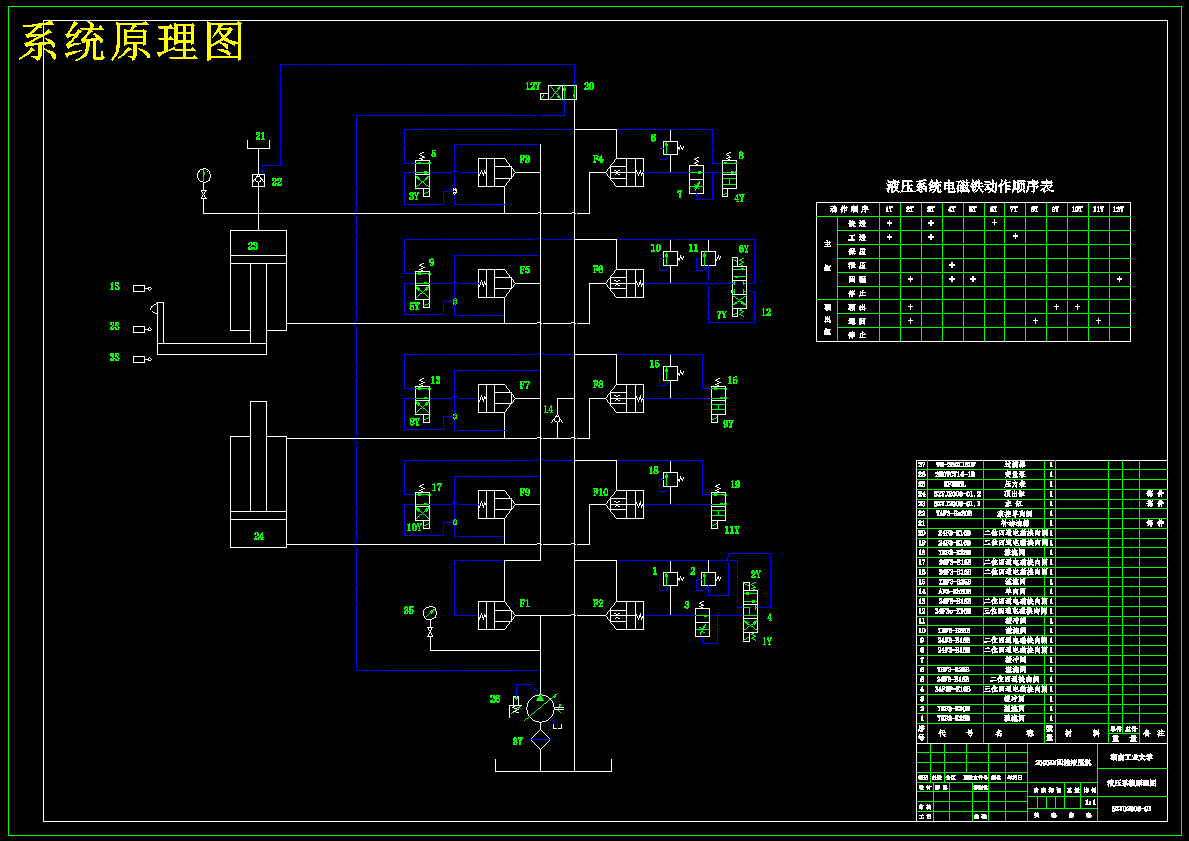Screen dimensions: 1189x841
Task: Click the cartridge valve symbol labeled F3
Action: tap(497, 172)
